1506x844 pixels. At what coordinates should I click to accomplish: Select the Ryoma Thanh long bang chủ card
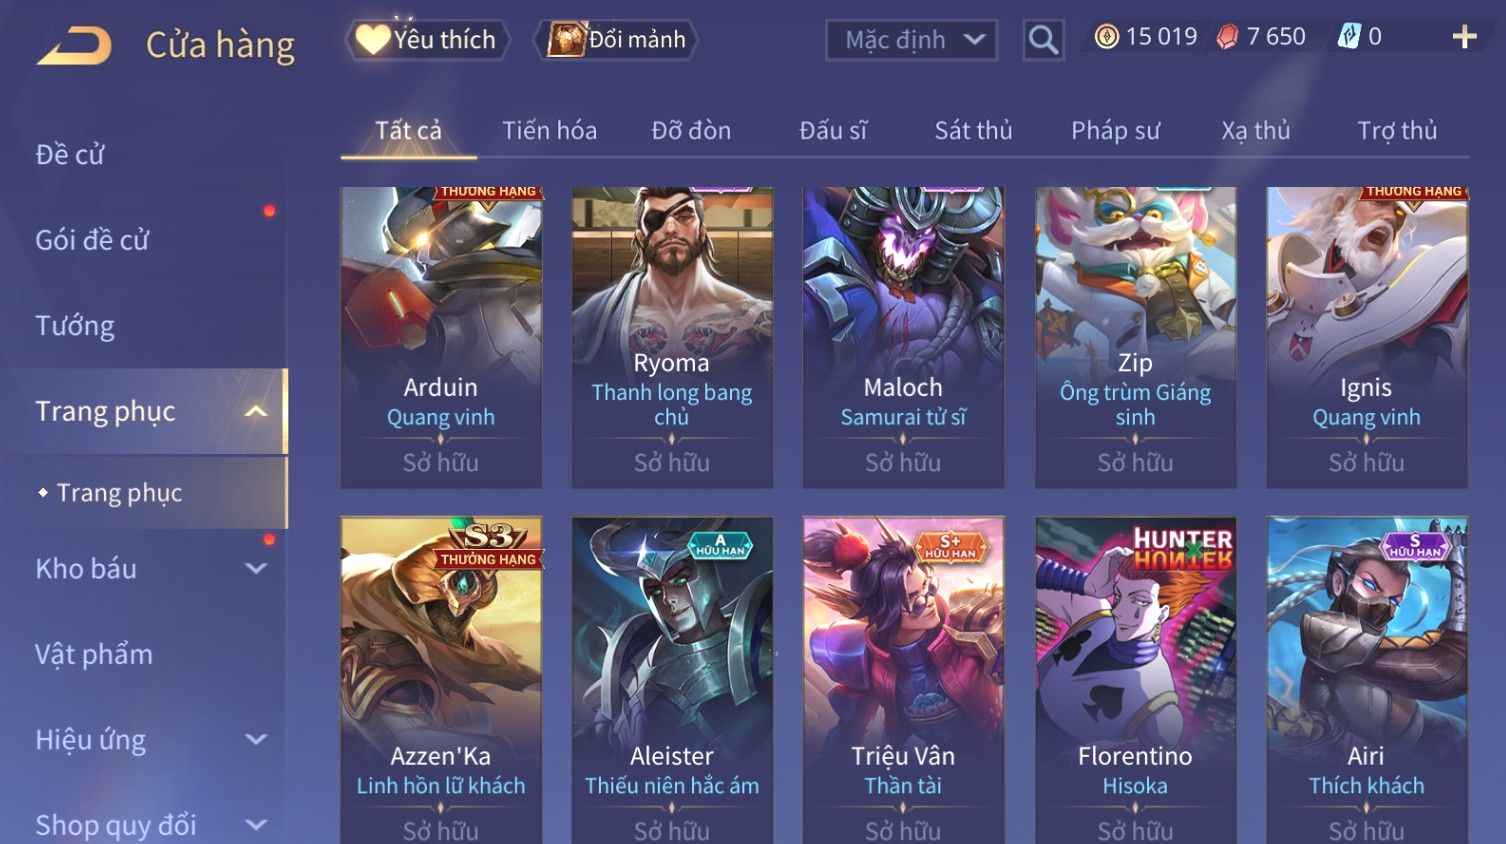pyautogui.click(x=672, y=337)
